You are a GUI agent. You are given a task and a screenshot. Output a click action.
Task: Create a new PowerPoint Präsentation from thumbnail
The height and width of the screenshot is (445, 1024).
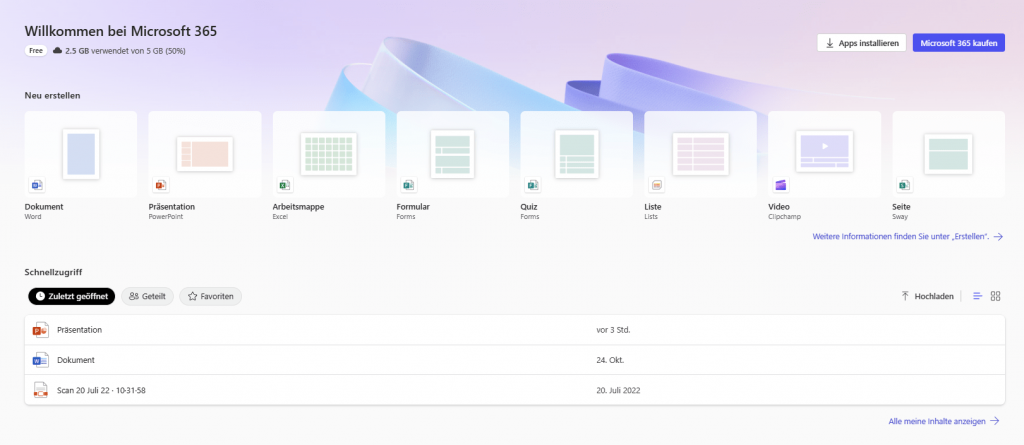point(205,154)
